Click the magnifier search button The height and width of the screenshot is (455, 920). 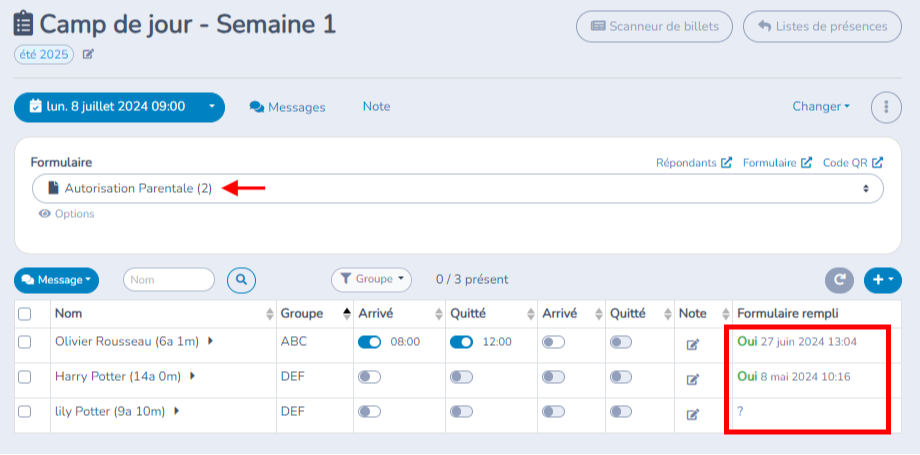[x=241, y=280]
